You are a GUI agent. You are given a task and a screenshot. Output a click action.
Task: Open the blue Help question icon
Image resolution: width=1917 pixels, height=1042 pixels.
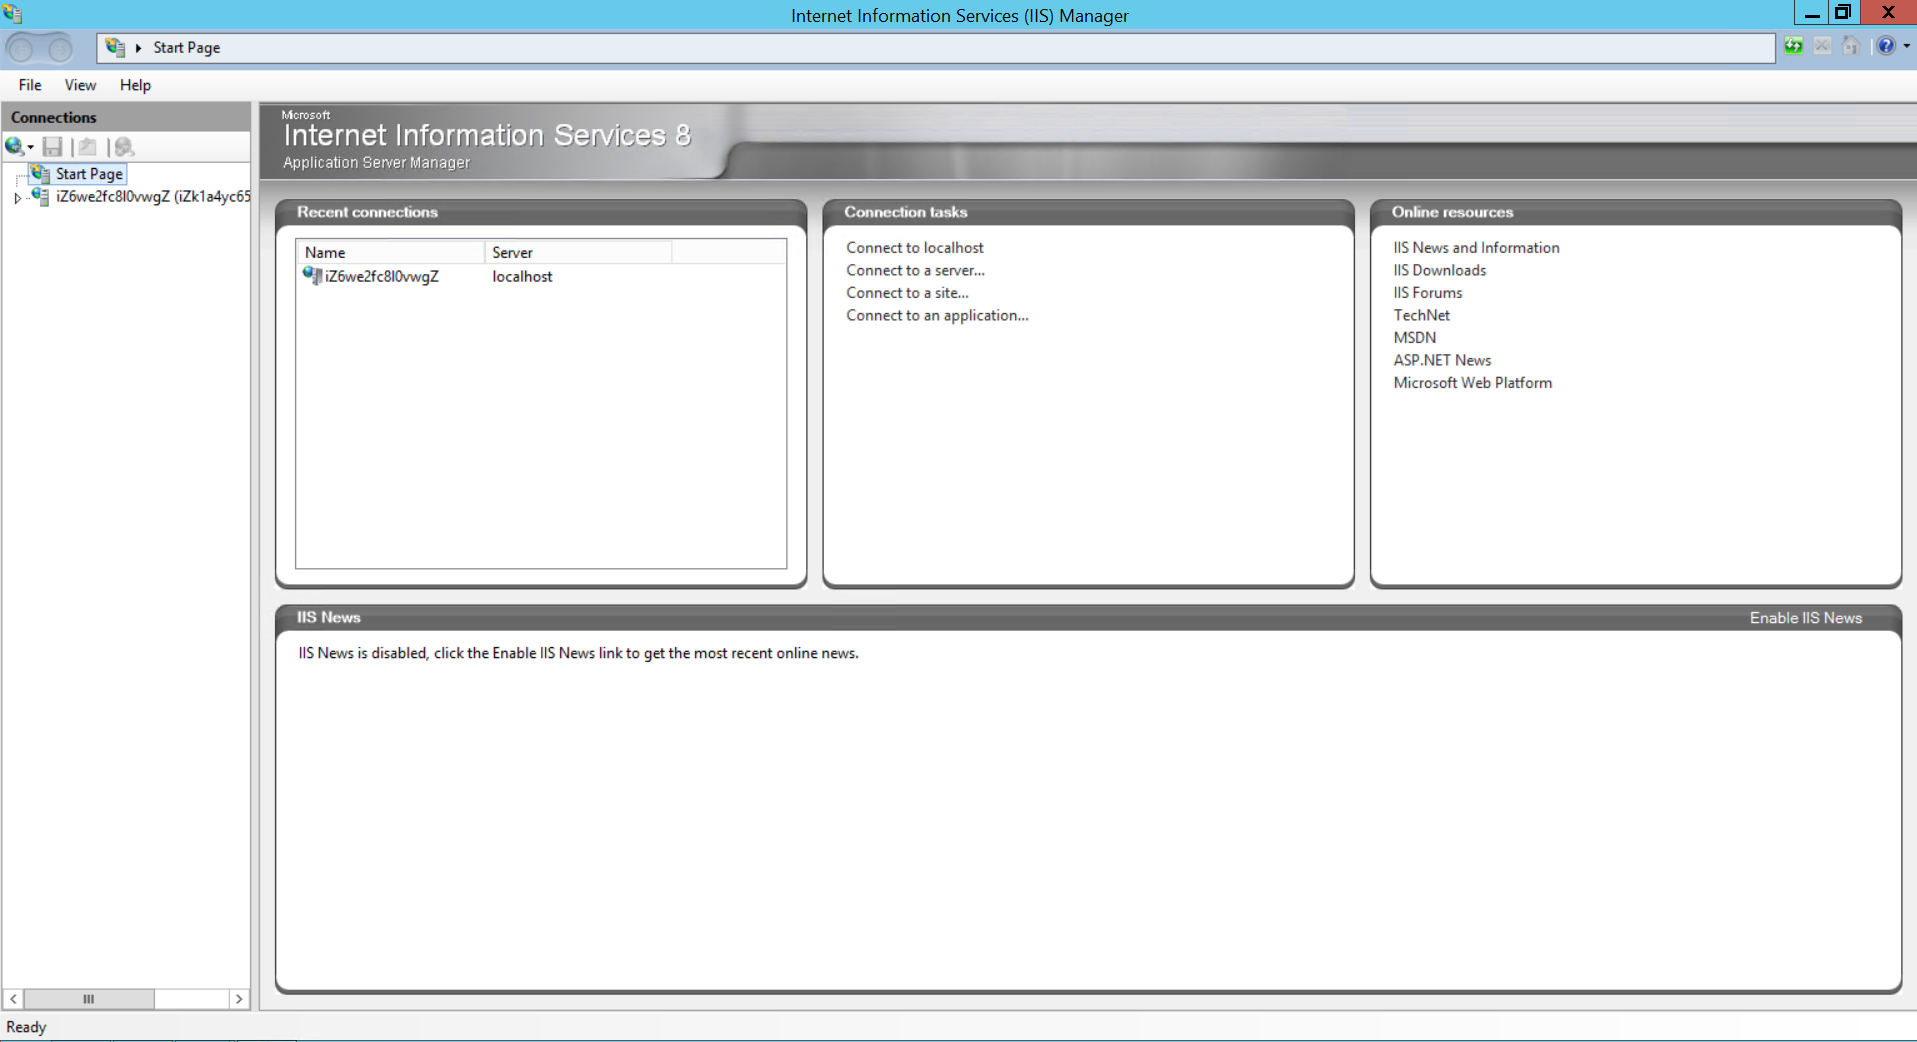click(x=1886, y=46)
